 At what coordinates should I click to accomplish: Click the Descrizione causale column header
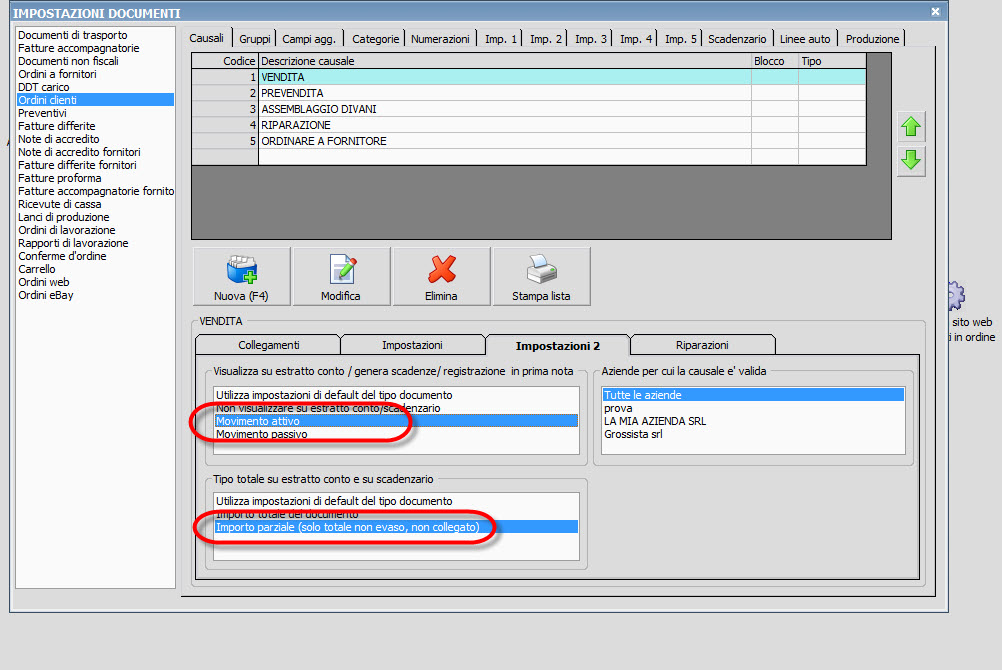(505, 61)
